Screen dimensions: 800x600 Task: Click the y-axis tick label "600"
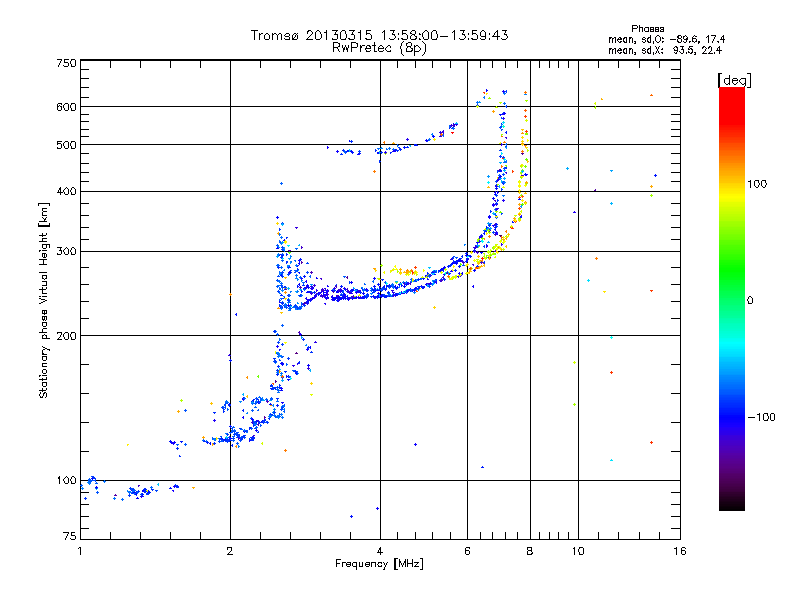[66, 107]
